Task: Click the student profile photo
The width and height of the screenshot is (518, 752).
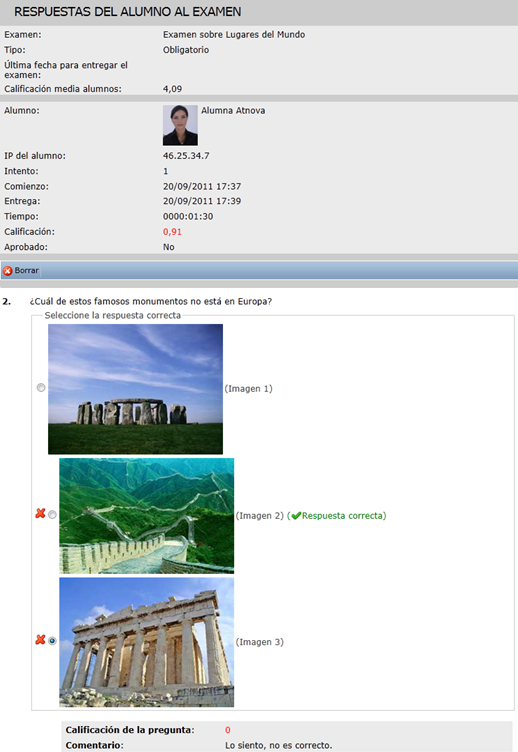Action: [180, 125]
